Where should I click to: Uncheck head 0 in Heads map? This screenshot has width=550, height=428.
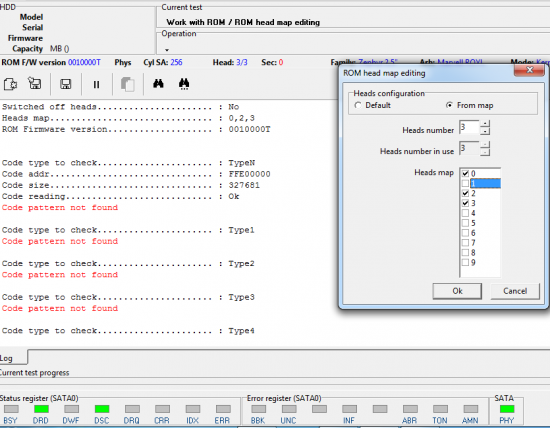point(465,173)
